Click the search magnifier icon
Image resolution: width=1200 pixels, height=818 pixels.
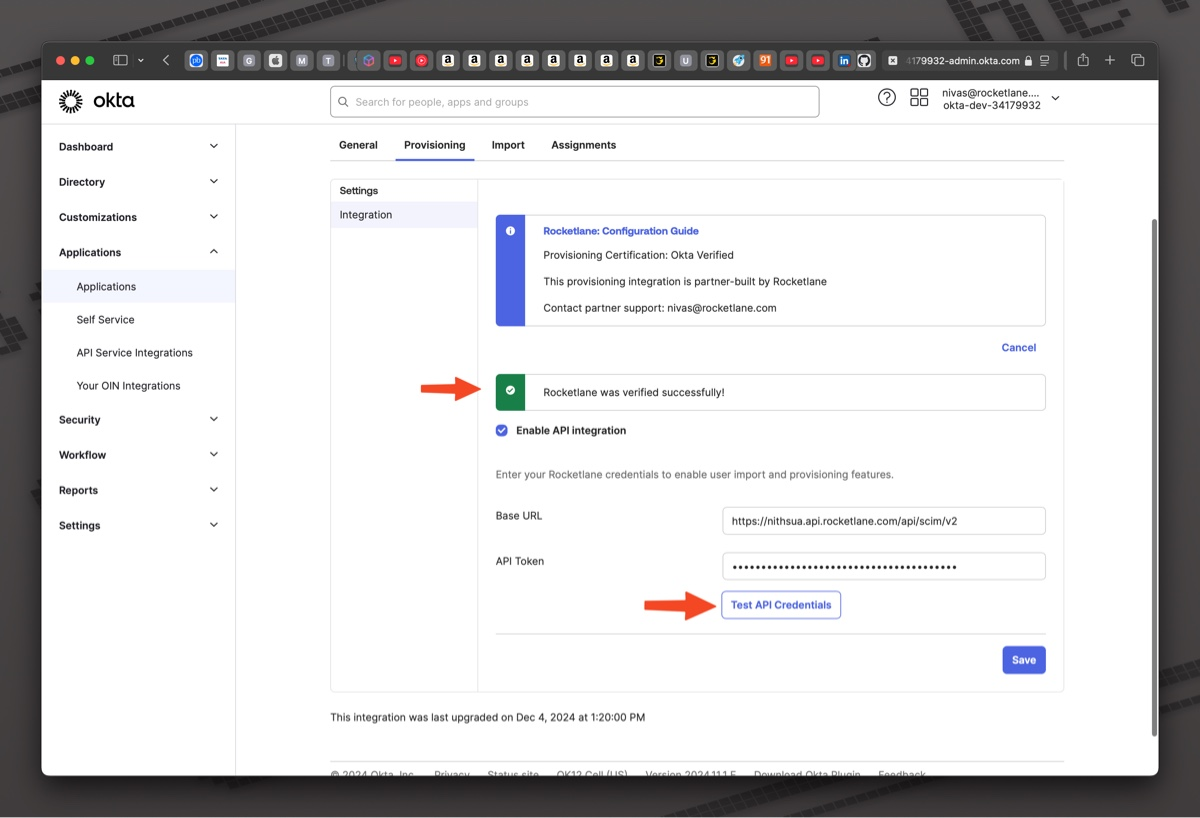click(x=344, y=102)
